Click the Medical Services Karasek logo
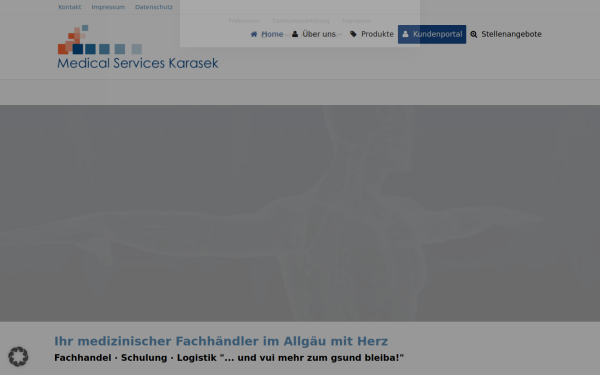600x375 pixels. click(138, 47)
